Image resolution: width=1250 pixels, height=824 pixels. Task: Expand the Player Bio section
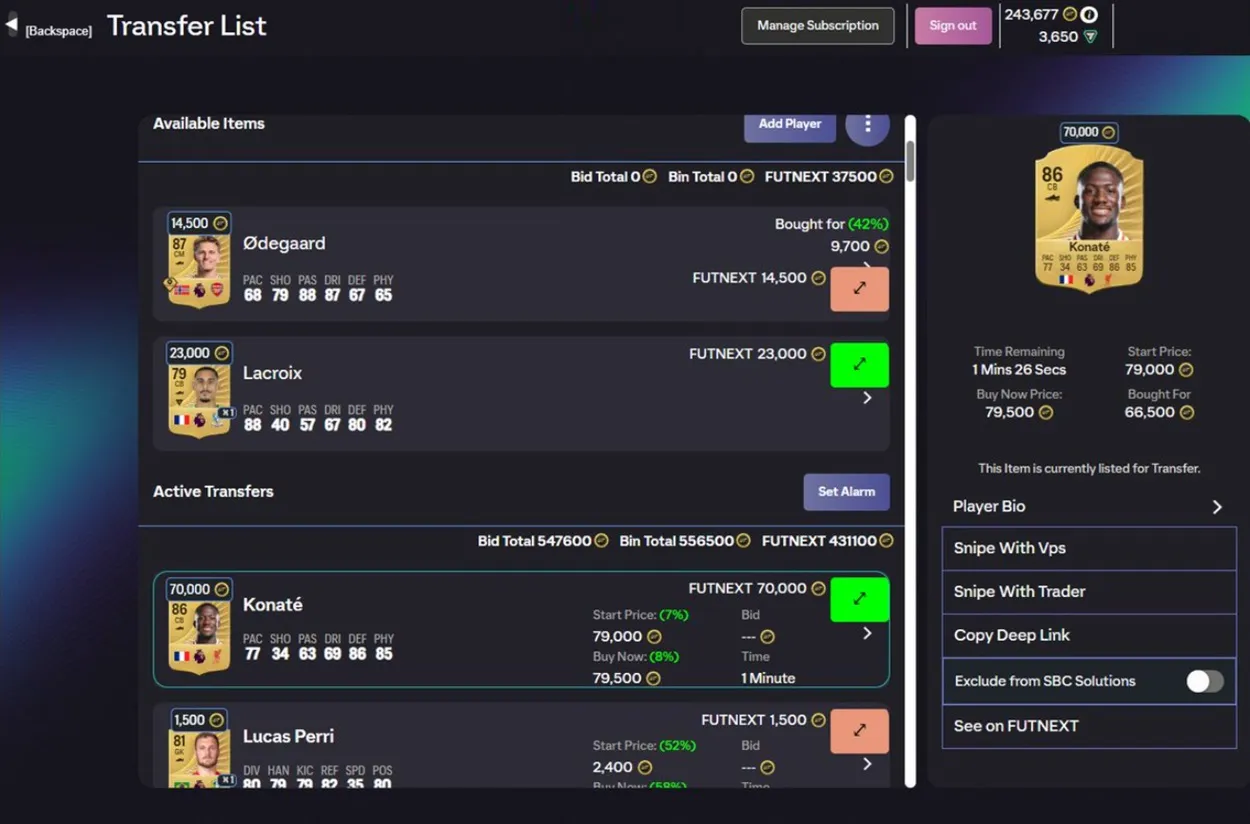pyautogui.click(x=1216, y=507)
